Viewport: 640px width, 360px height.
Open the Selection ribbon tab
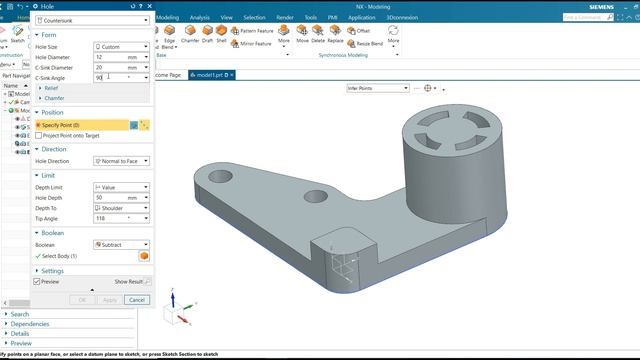coord(254,18)
